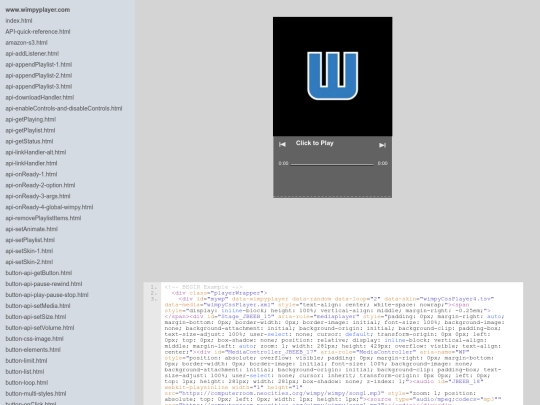Go to api-setSkin-1.html
This screenshot has height=405, width=540.
click(29, 251)
